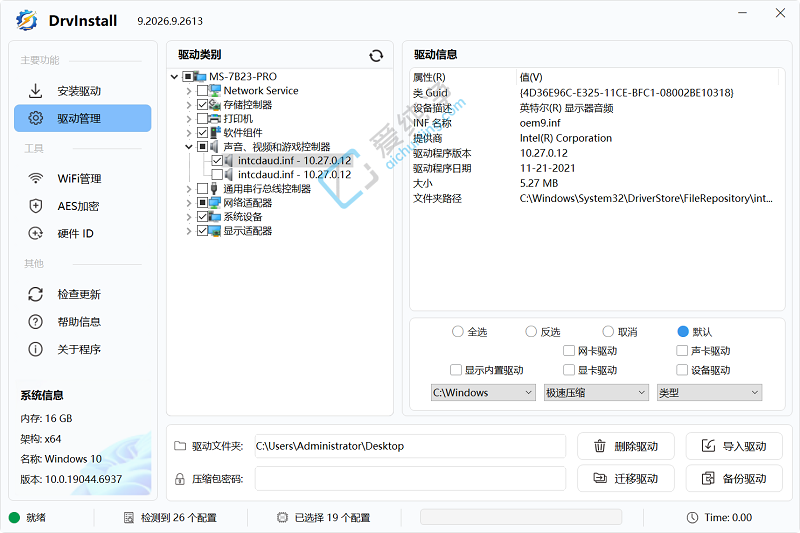The image size is (800, 533).
Task: Click the 驱动文件夹 path input field
Action: tap(410, 446)
